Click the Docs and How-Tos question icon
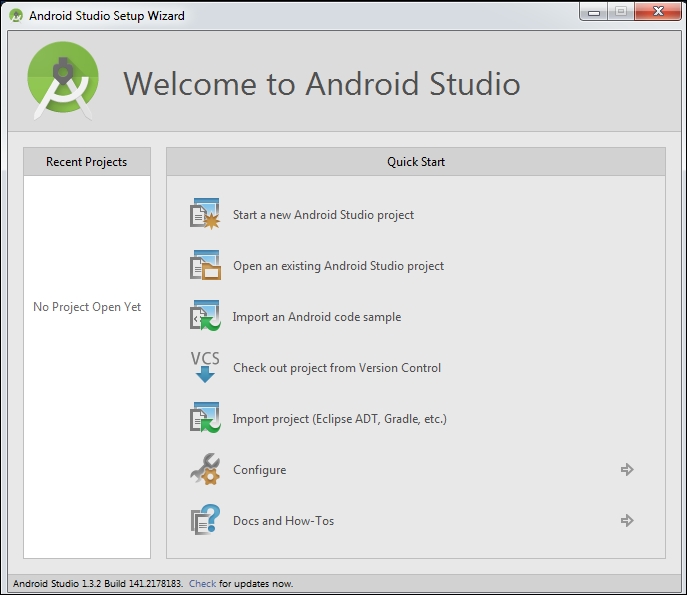687x595 pixels. click(205, 520)
